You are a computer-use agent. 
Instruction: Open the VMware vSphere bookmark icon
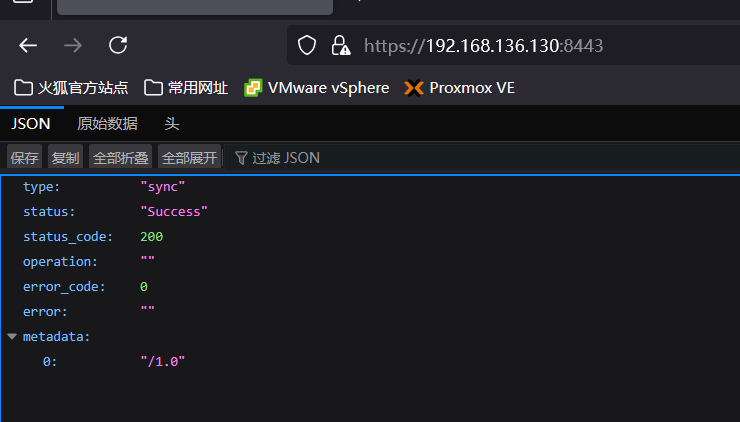(253, 88)
